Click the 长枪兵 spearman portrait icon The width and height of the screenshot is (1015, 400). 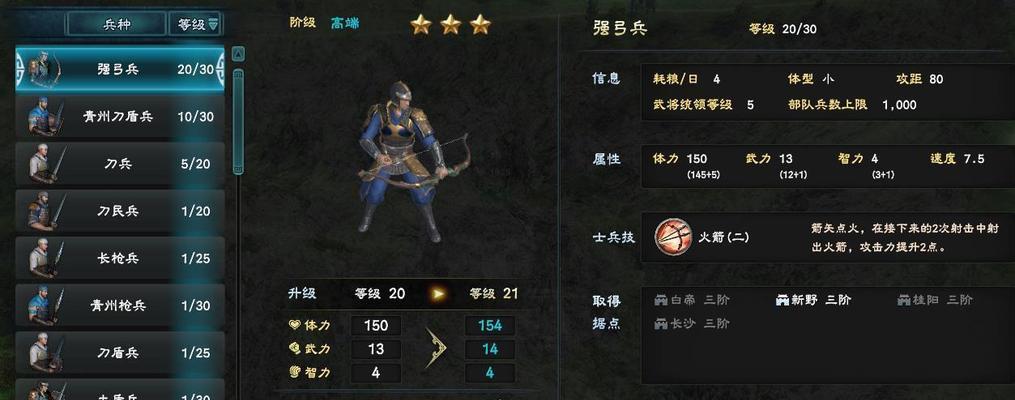44,258
